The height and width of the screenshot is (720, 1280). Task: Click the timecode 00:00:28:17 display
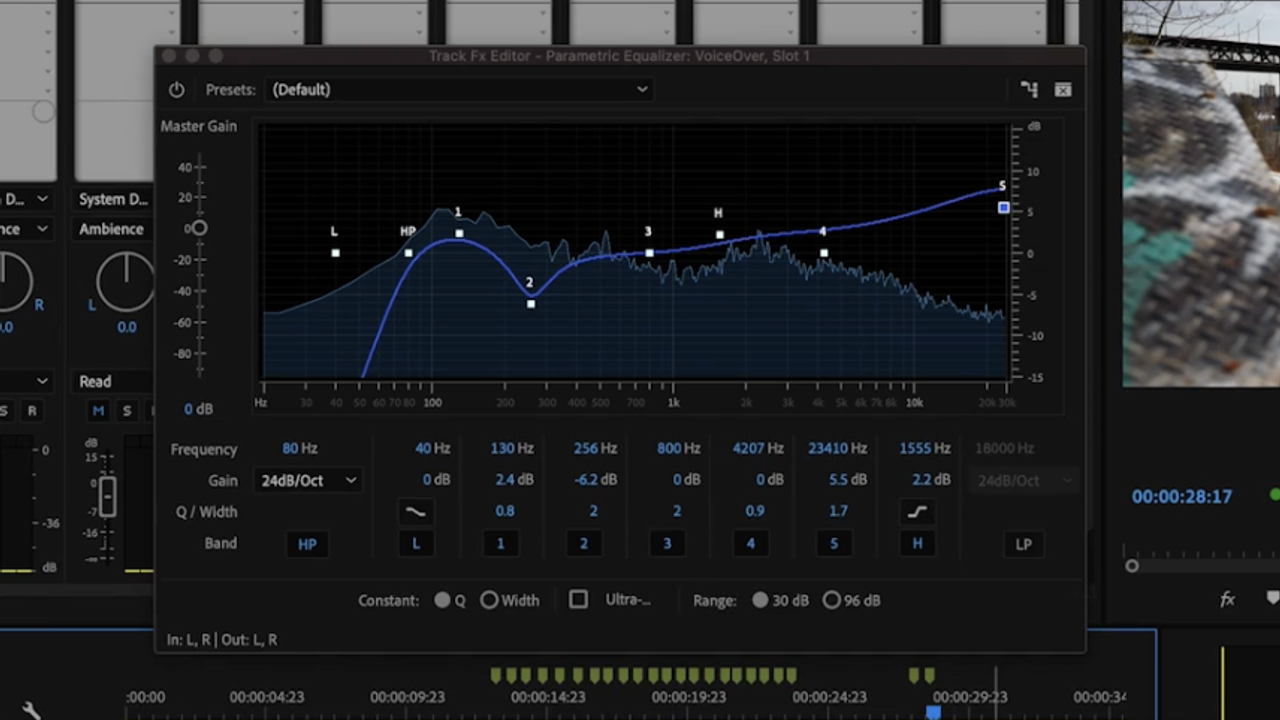pyautogui.click(x=1181, y=496)
